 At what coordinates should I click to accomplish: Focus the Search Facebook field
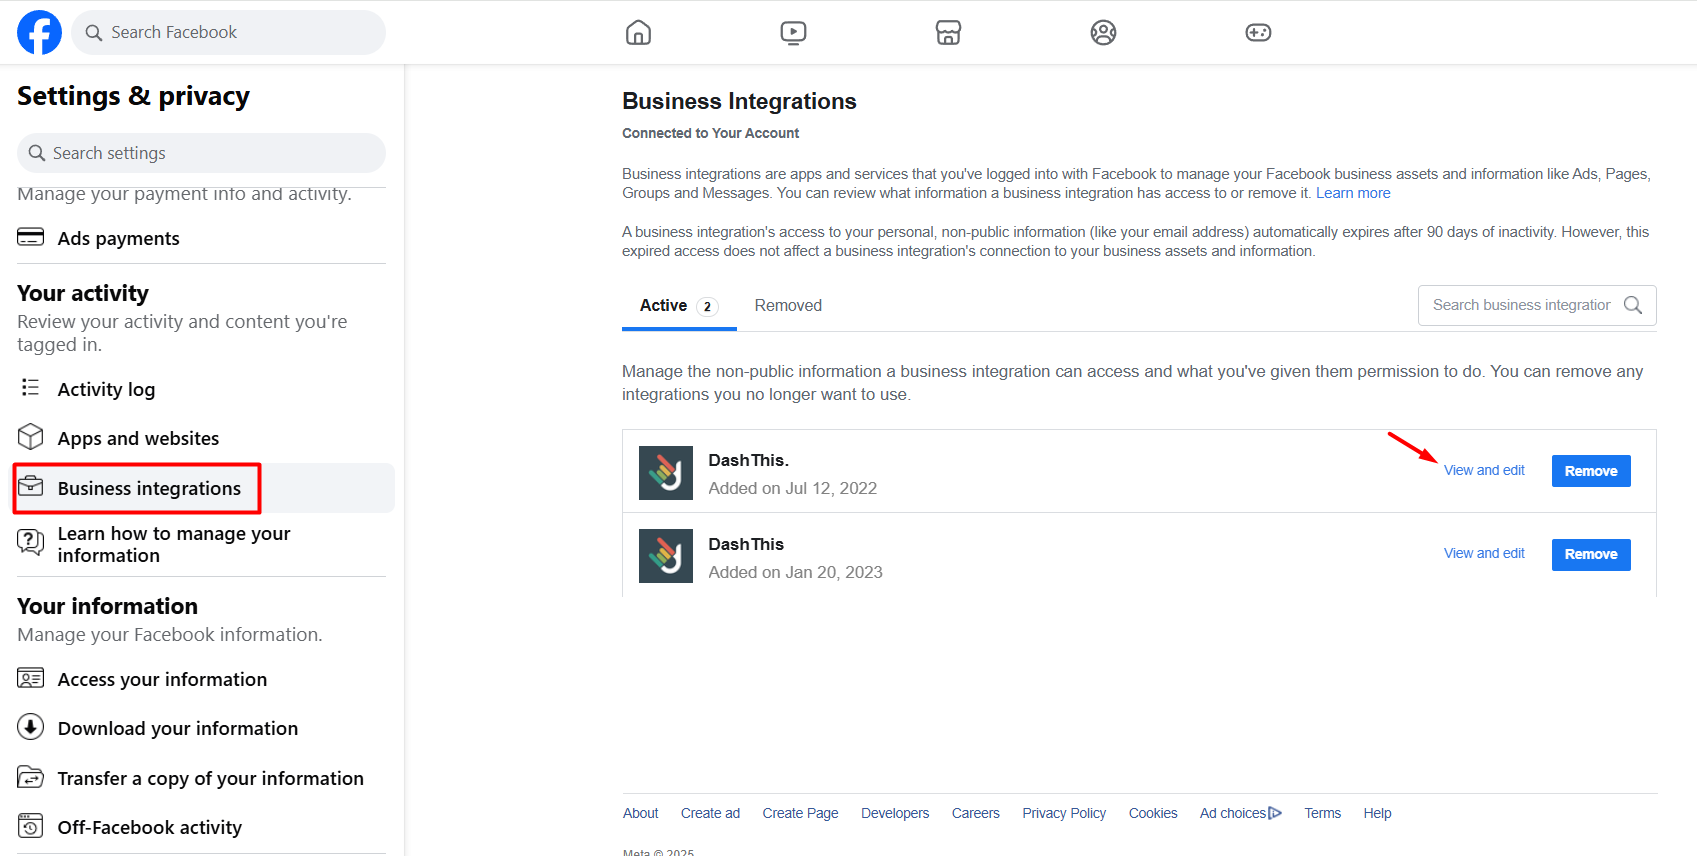[x=229, y=32]
